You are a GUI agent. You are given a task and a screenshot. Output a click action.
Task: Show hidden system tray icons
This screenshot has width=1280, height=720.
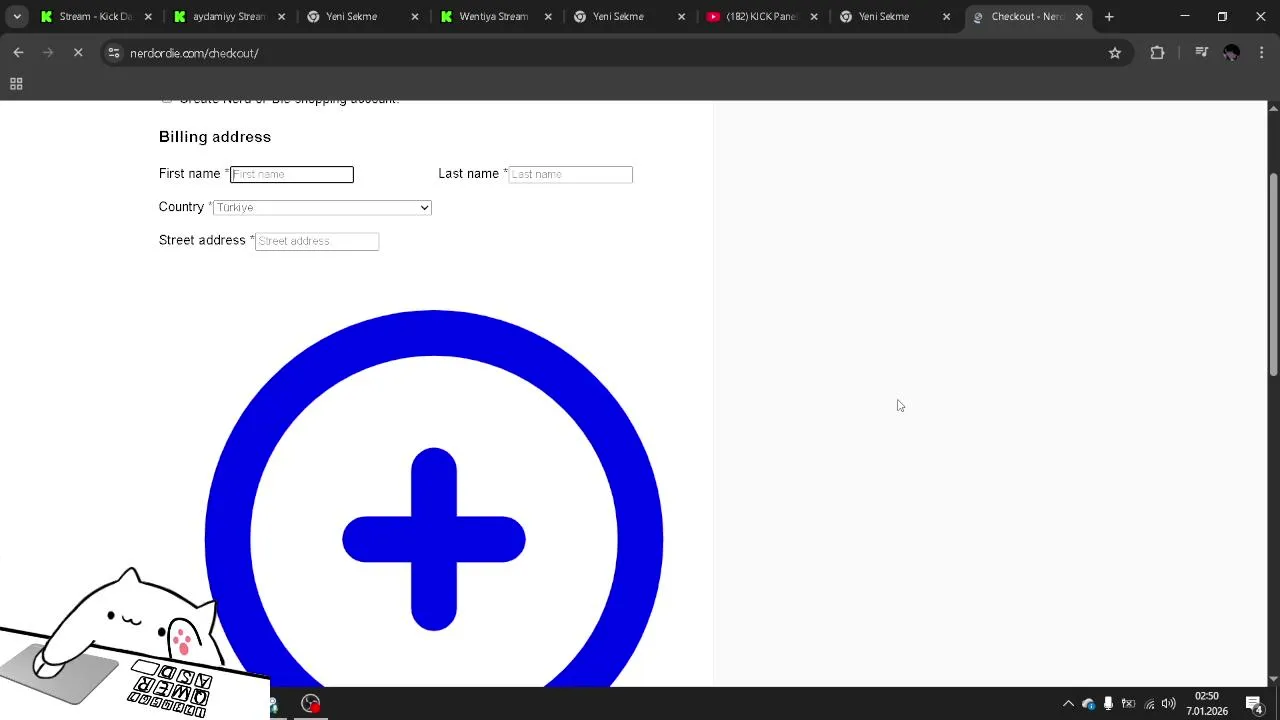click(x=1068, y=704)
